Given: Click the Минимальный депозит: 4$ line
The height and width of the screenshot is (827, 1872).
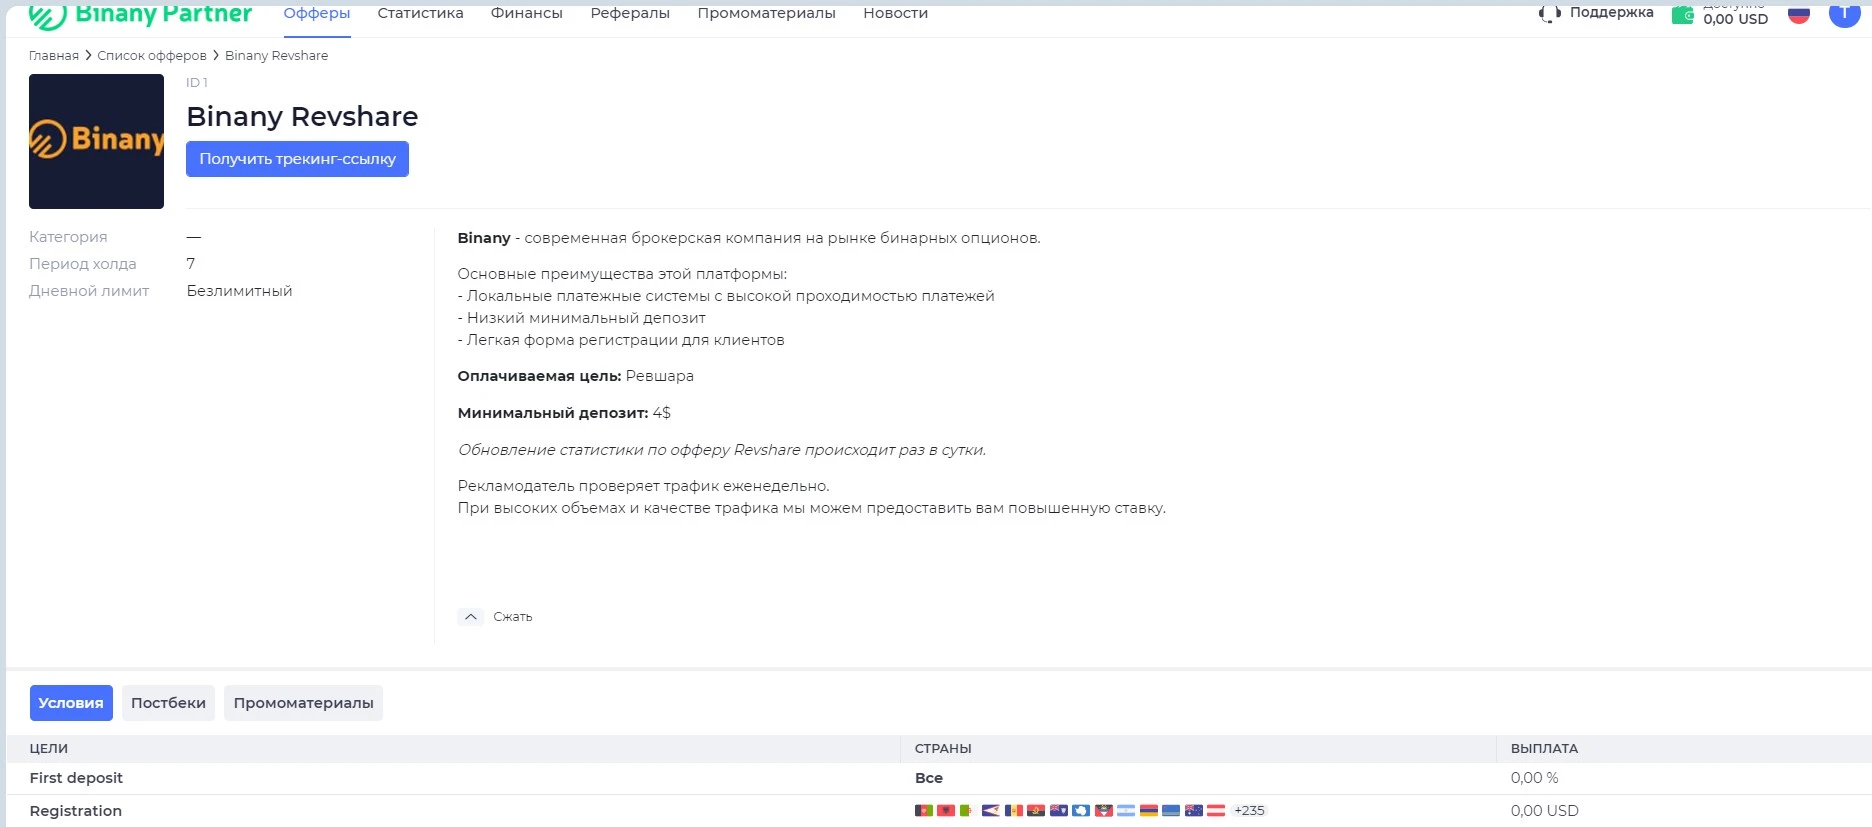Looking at the screenshot, I should point(564,413).
